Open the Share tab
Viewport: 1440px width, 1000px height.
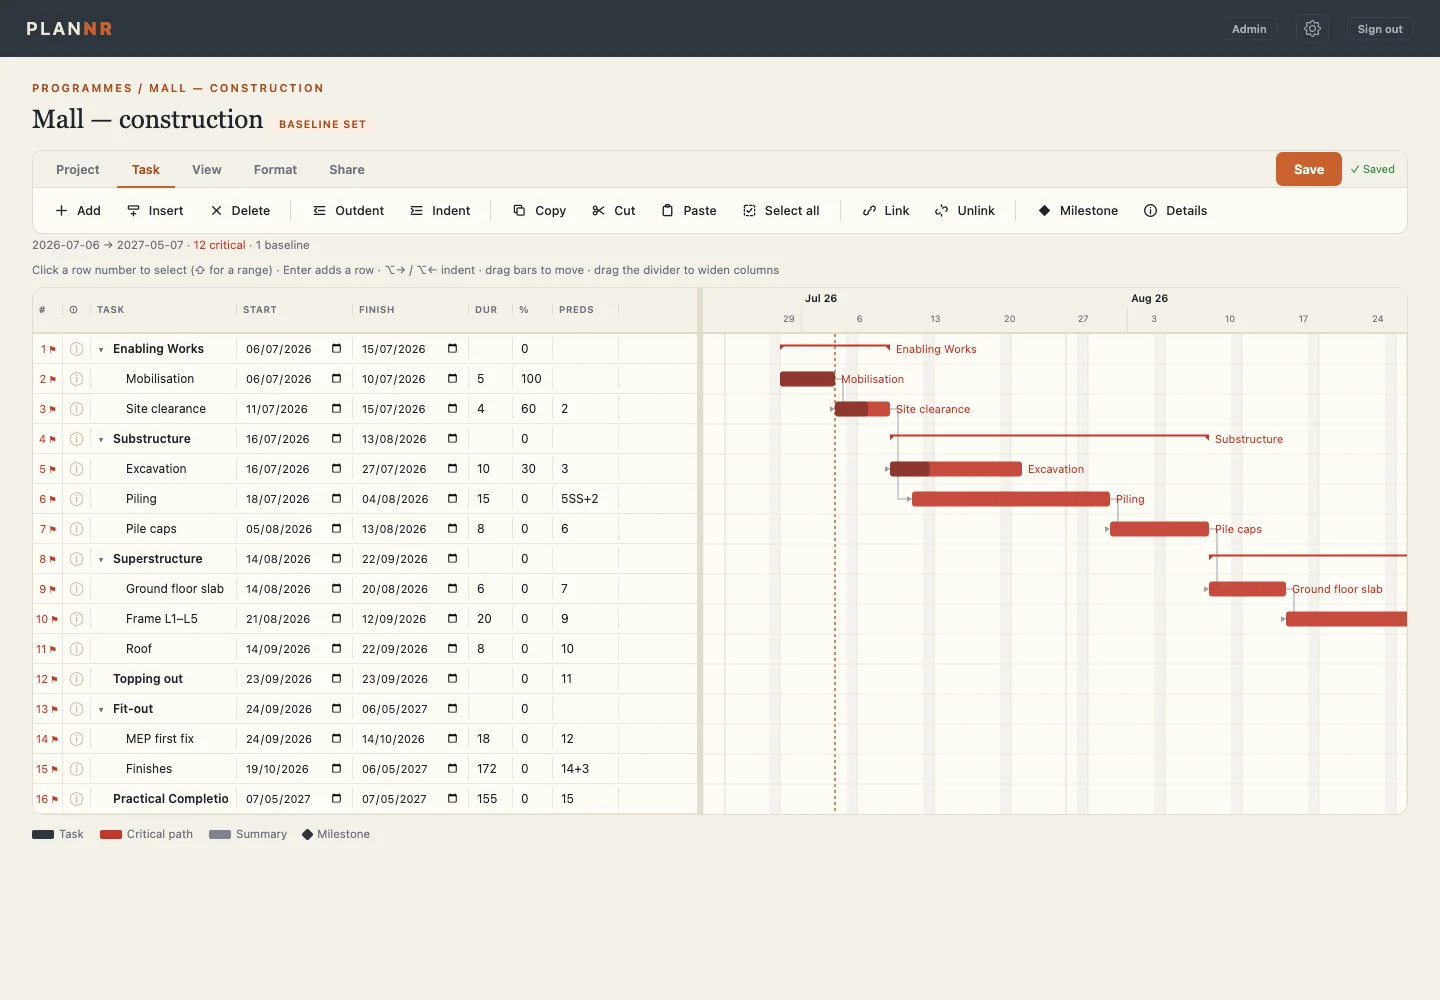pos(347,170)
